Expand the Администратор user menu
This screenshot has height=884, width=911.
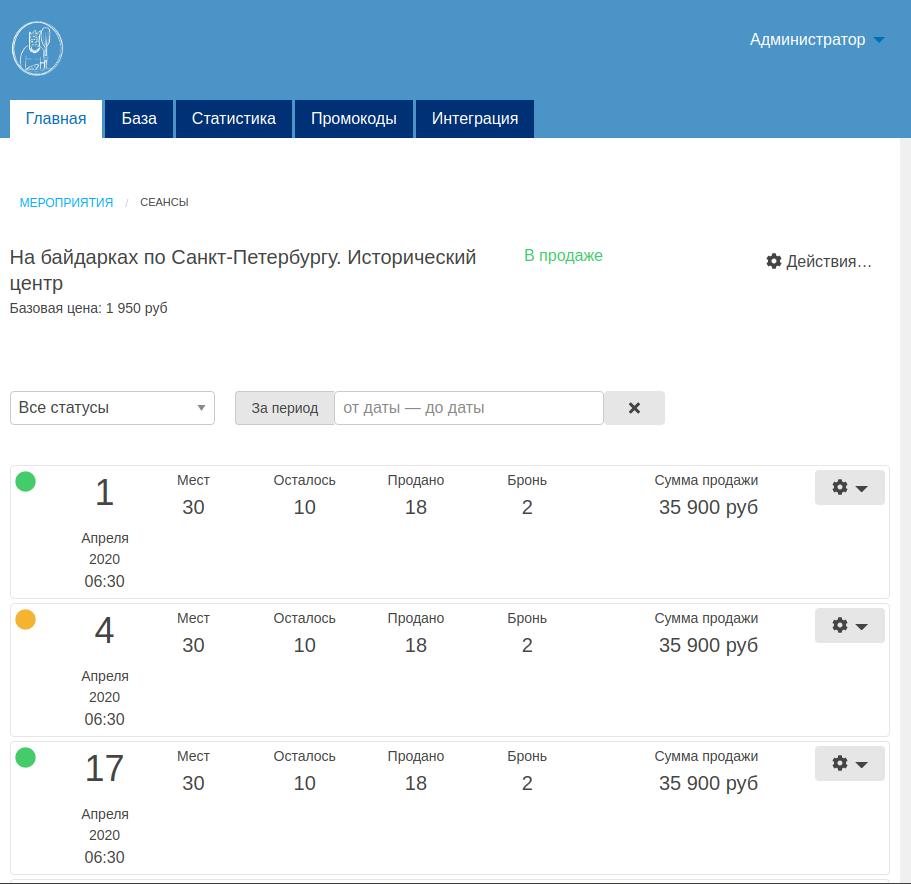click(x=816, y=40)
